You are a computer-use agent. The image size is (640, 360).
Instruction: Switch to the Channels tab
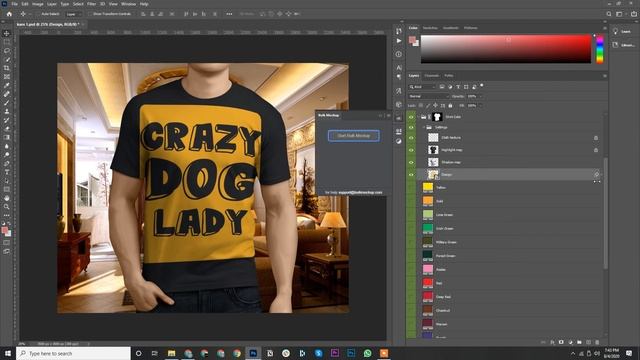coord(431,76)
